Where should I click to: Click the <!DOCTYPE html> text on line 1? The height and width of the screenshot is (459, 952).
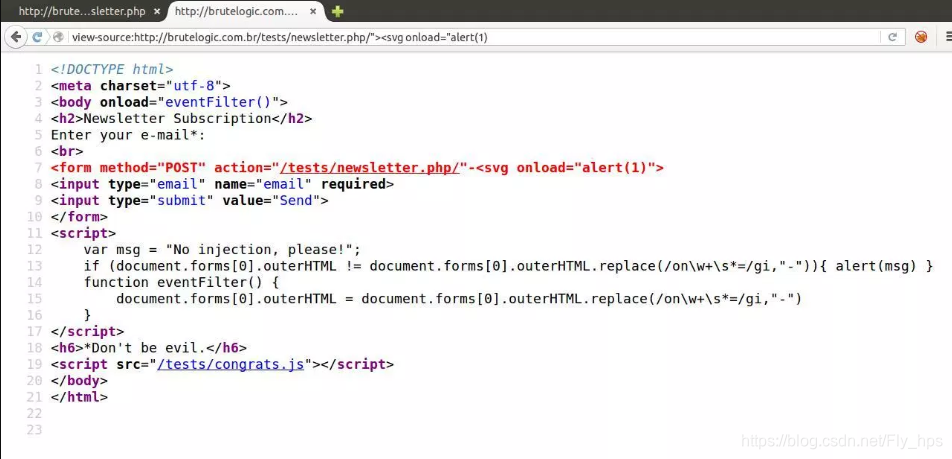112,69
